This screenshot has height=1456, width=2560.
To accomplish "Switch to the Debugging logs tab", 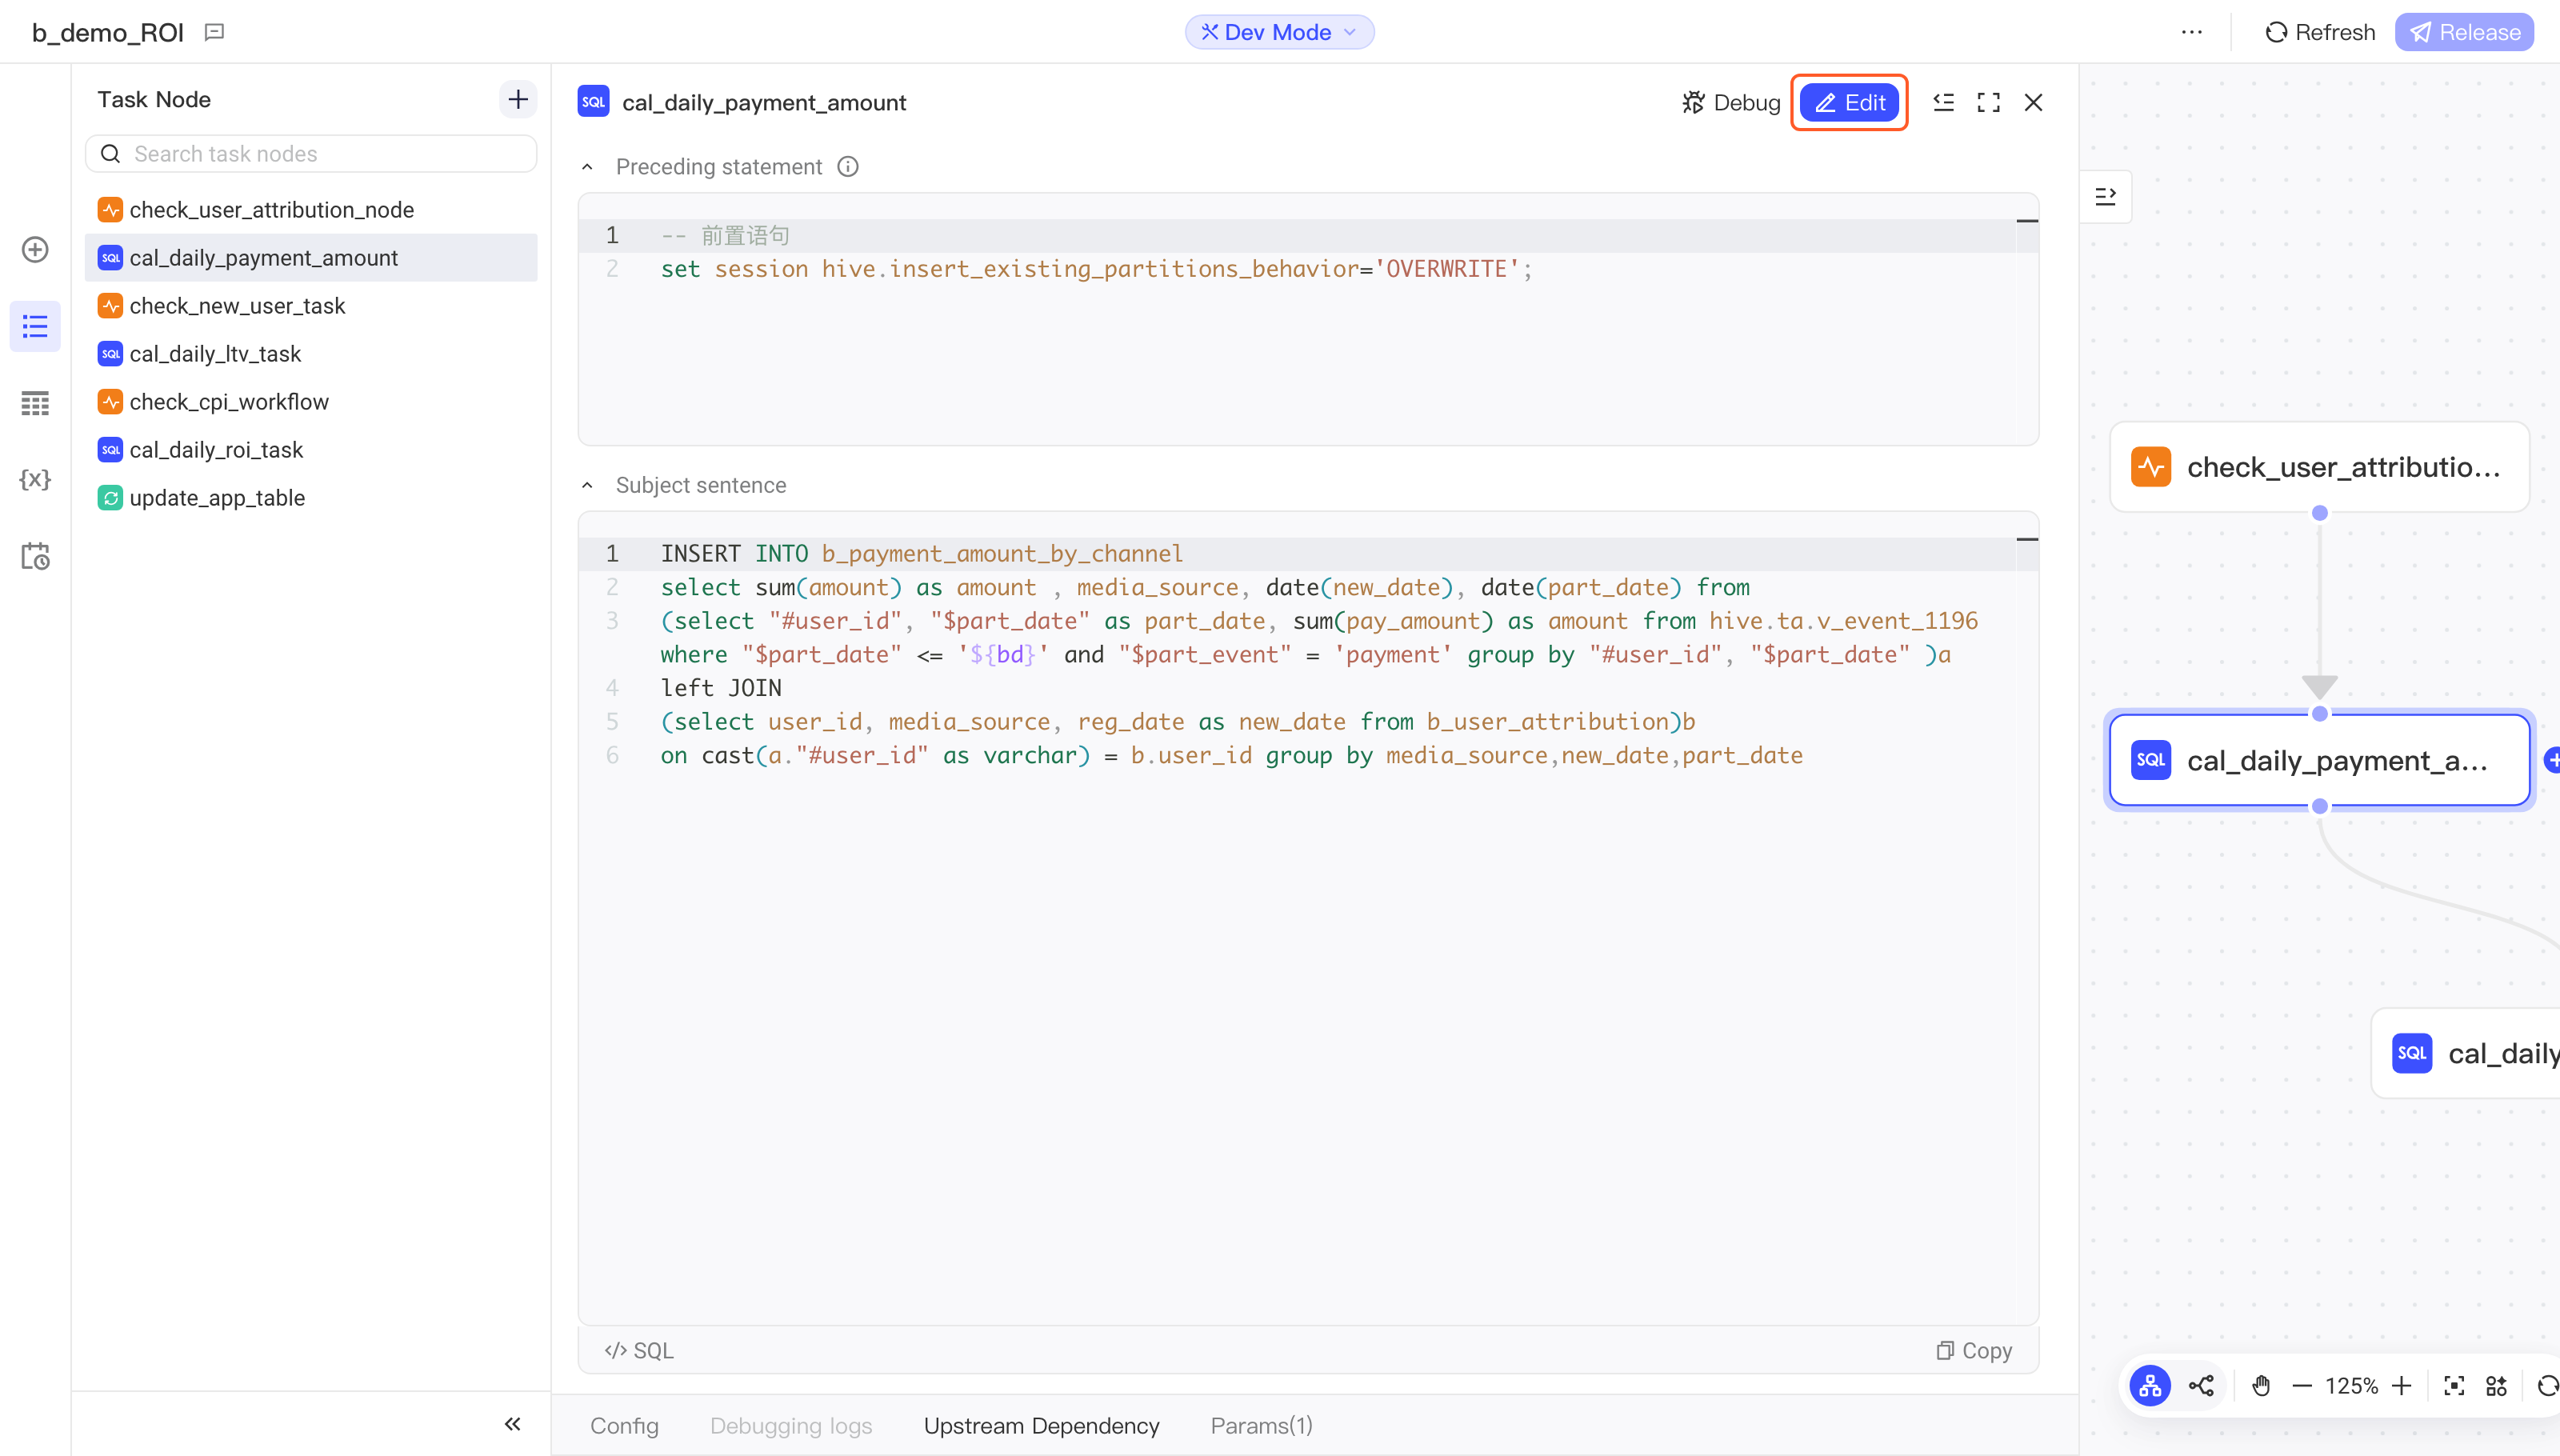I will (x=791, y=1425).
